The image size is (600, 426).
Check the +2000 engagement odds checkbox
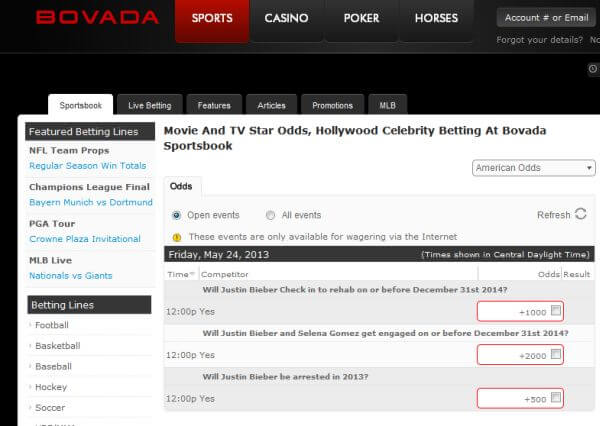click(556, 354)
